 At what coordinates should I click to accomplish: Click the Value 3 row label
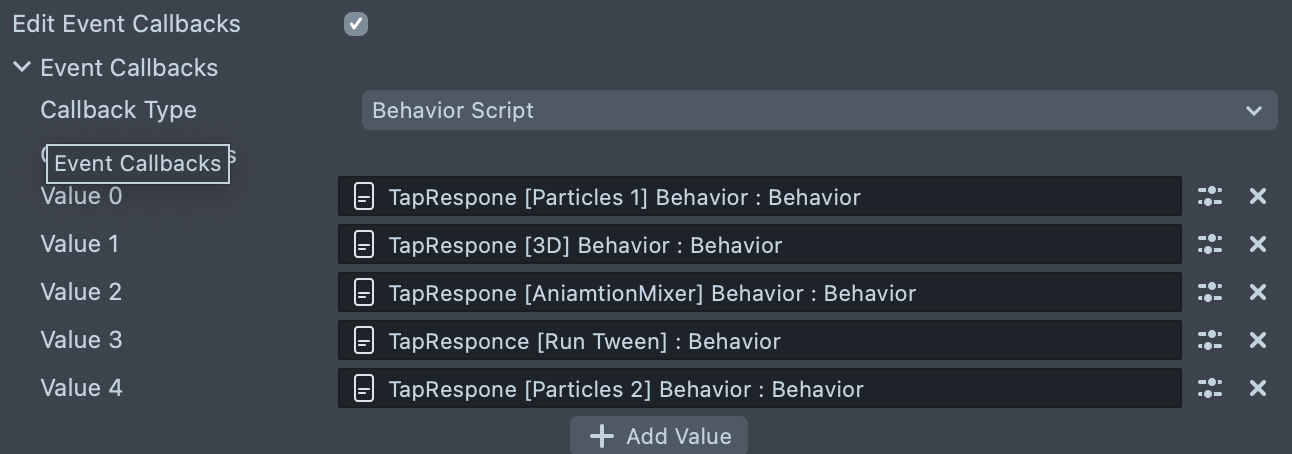click(x=81, y=340)
